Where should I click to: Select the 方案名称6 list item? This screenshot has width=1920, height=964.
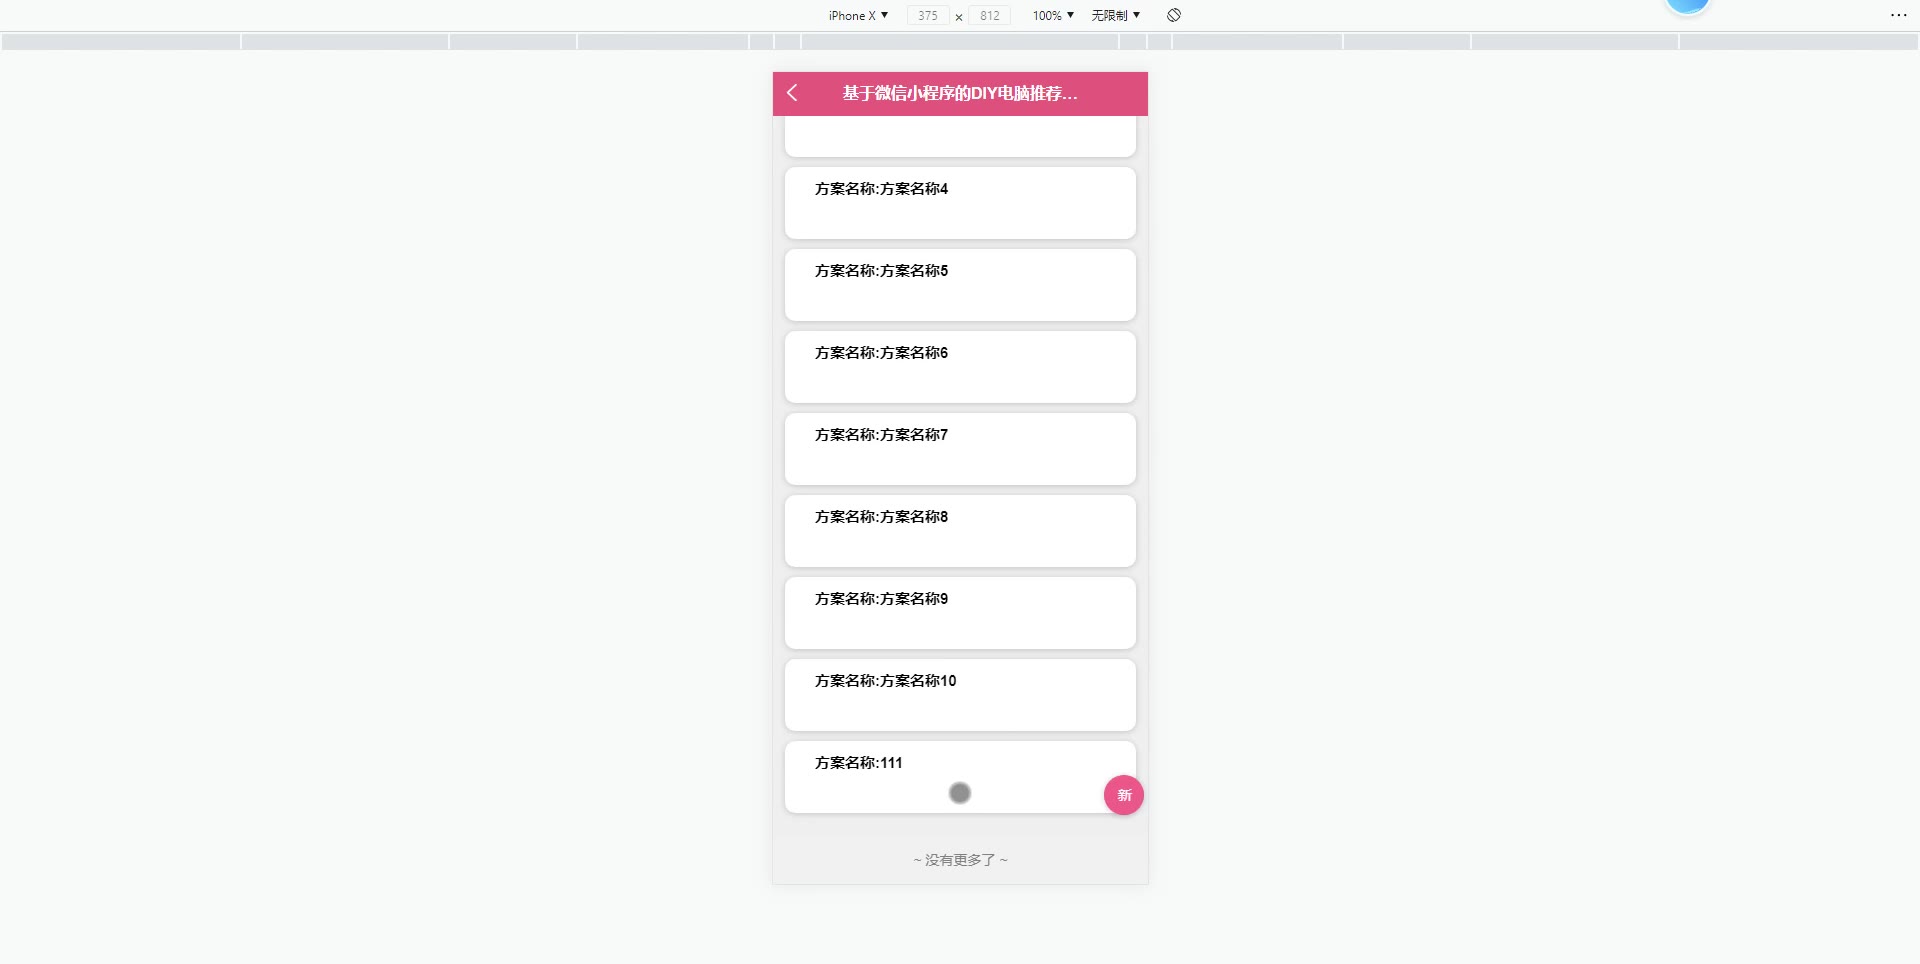(x=960, y=367)
